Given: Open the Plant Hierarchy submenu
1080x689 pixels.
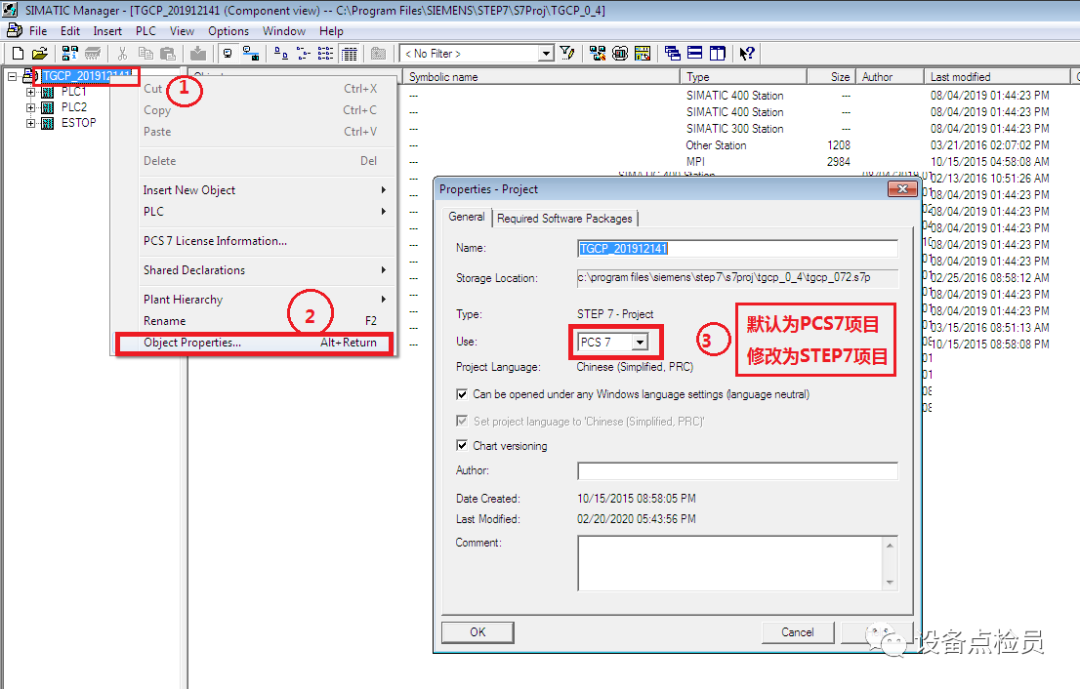Looking at the screenshot, I should click(x=264, y=300).
